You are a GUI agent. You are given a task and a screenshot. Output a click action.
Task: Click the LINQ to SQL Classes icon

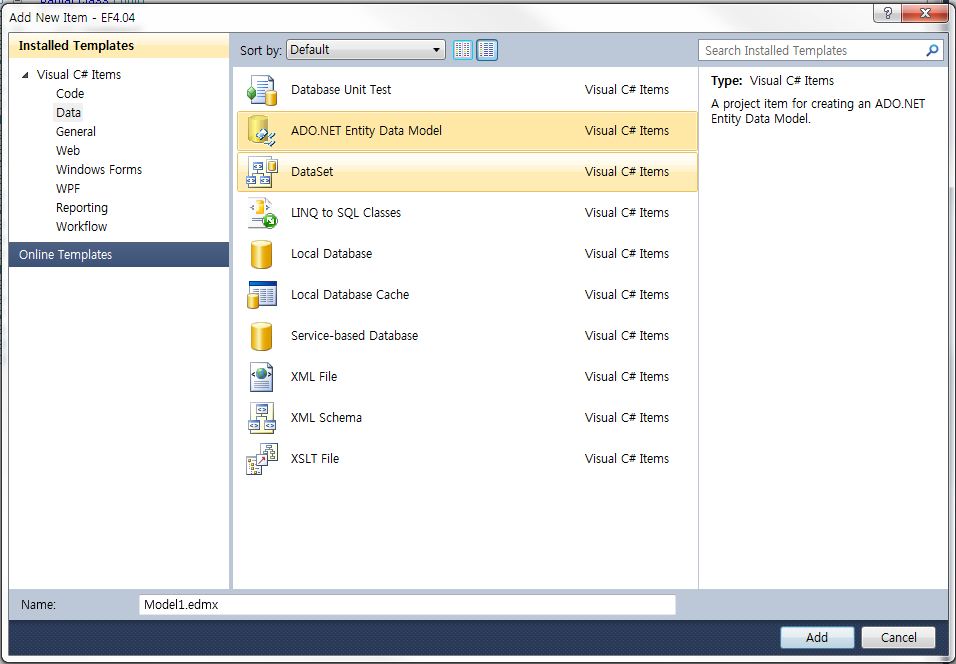262,213
